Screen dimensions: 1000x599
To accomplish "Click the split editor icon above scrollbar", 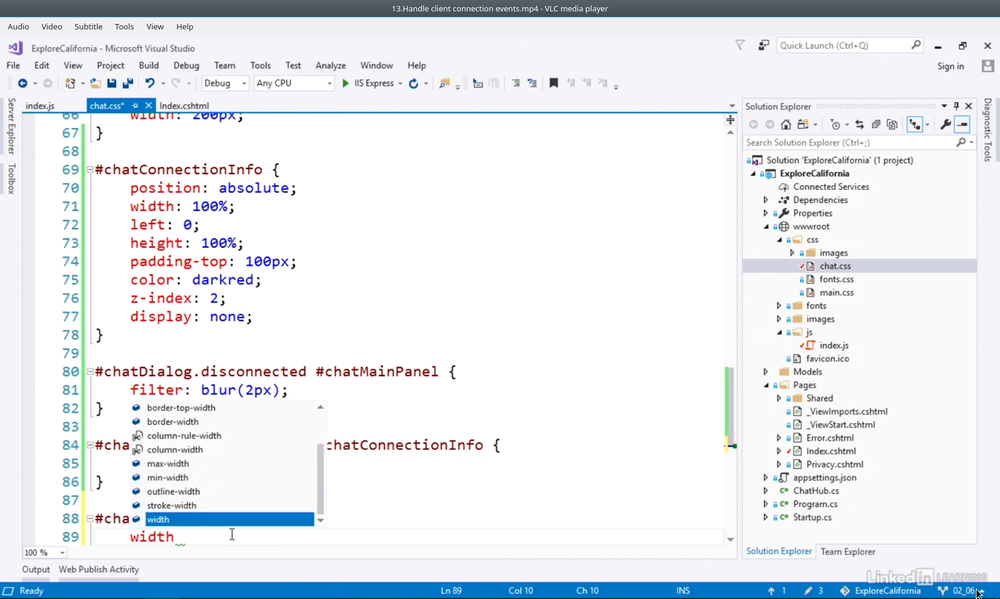I will point(730,120).
